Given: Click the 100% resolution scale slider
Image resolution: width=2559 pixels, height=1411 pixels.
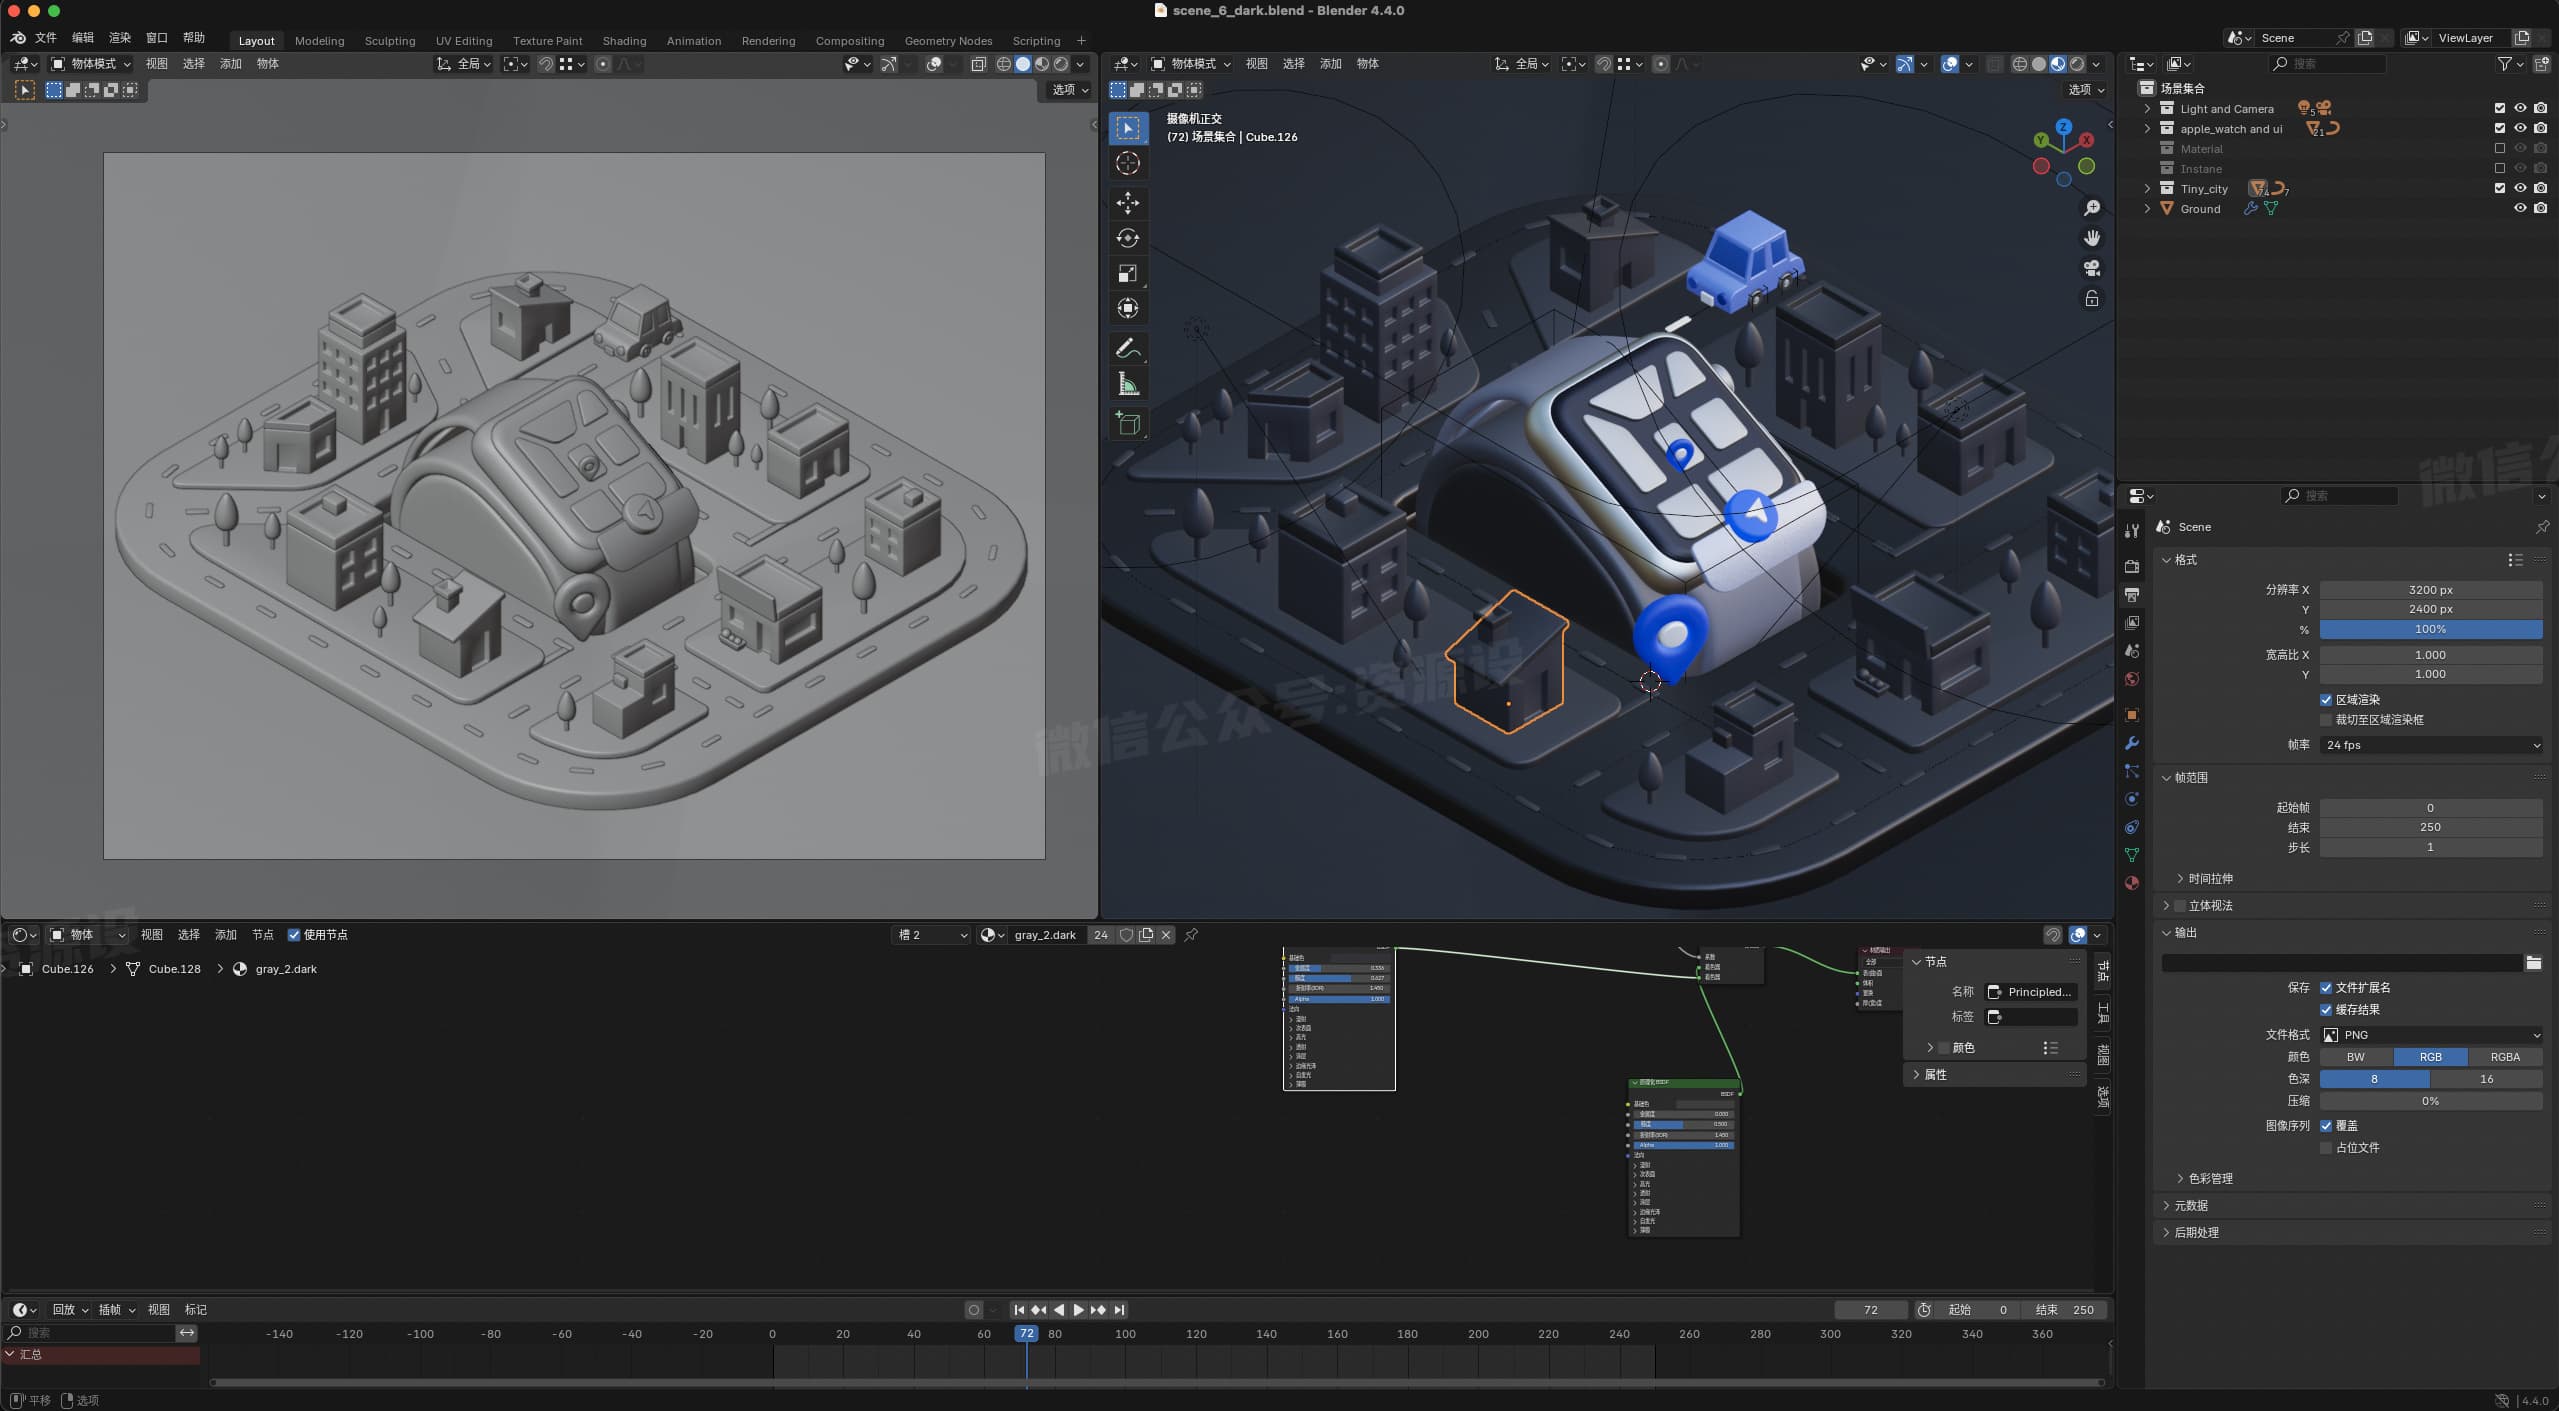Looking at the screenshot, I should 2430,629.
